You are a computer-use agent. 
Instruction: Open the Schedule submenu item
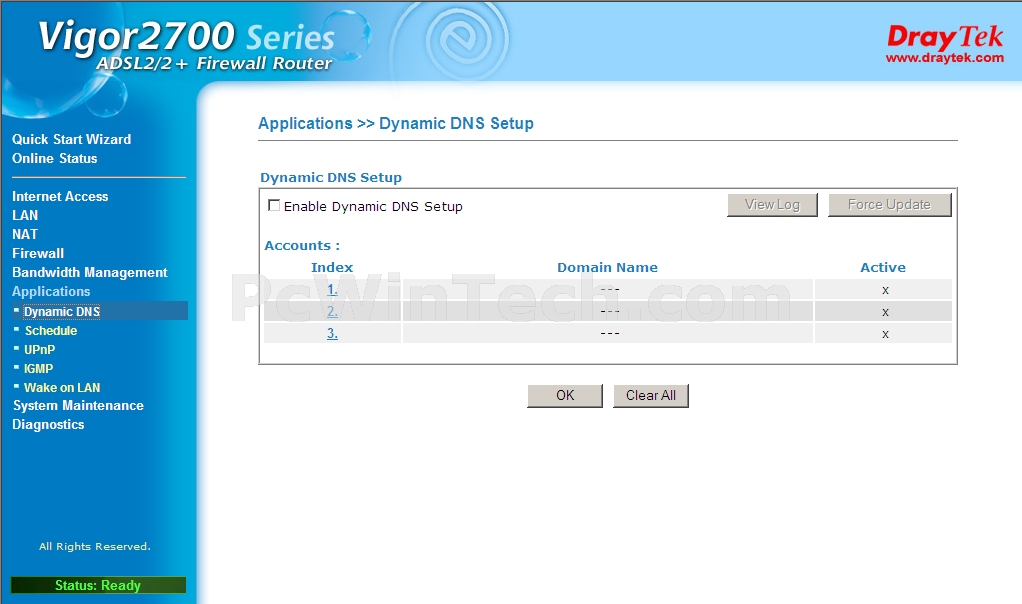[51, 330]
